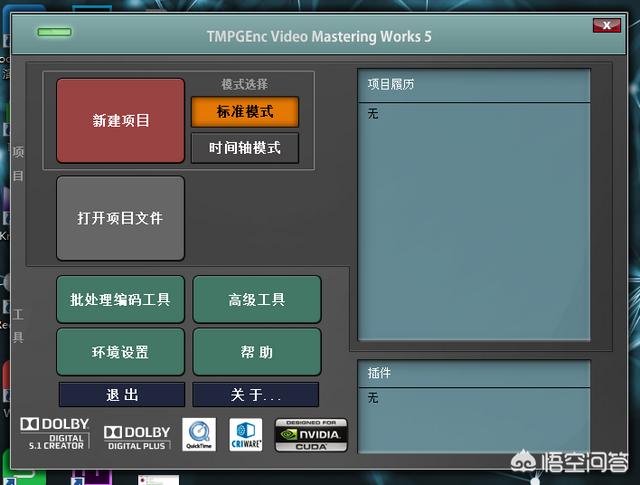640x485 pixels.
Task: Open 高级工具 advanced tools
Action: click(x=257, y=300)
